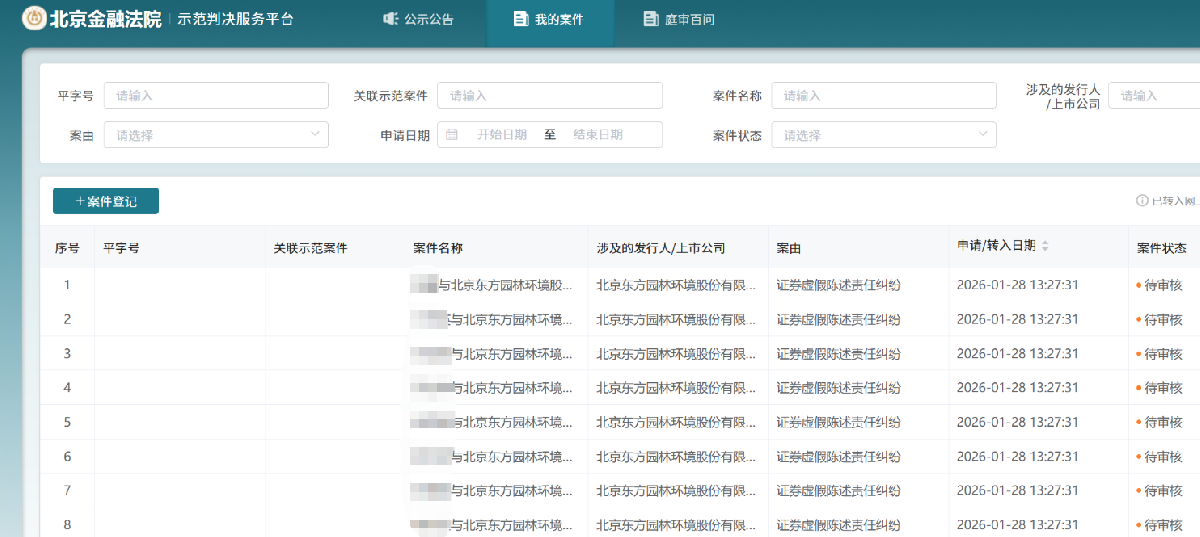Select the 结束日期 date field

[598, 134]
